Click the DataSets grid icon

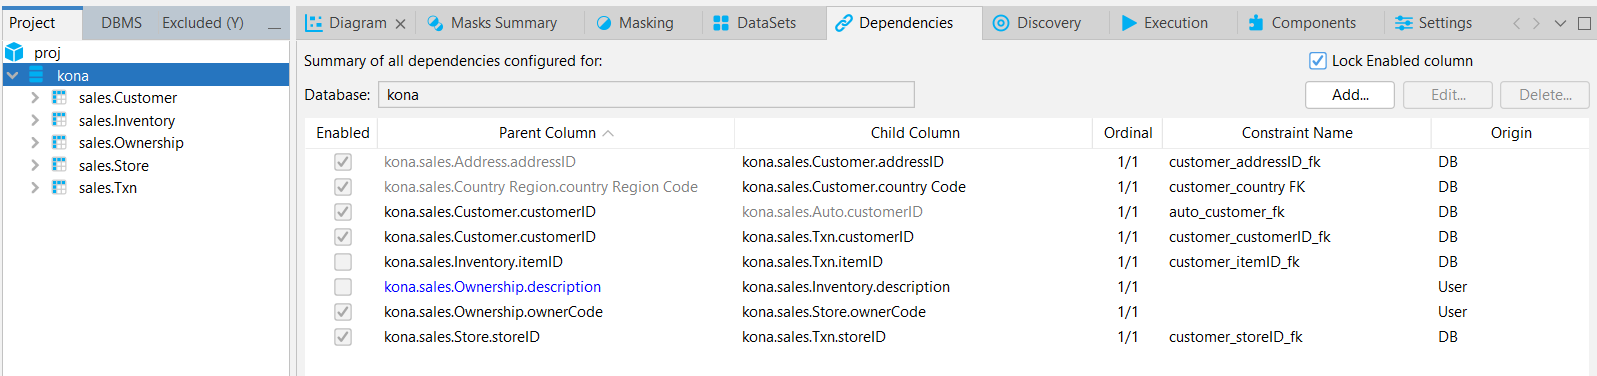click(x=721, y=23)
